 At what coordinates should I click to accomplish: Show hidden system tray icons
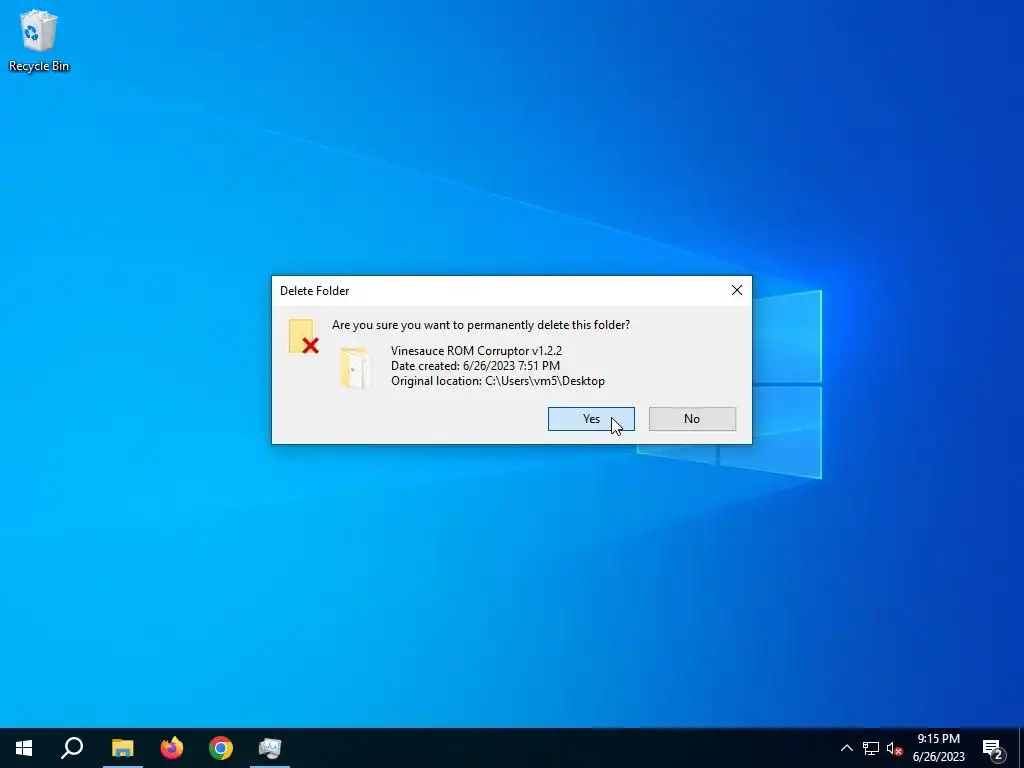[x=846, y=748]
